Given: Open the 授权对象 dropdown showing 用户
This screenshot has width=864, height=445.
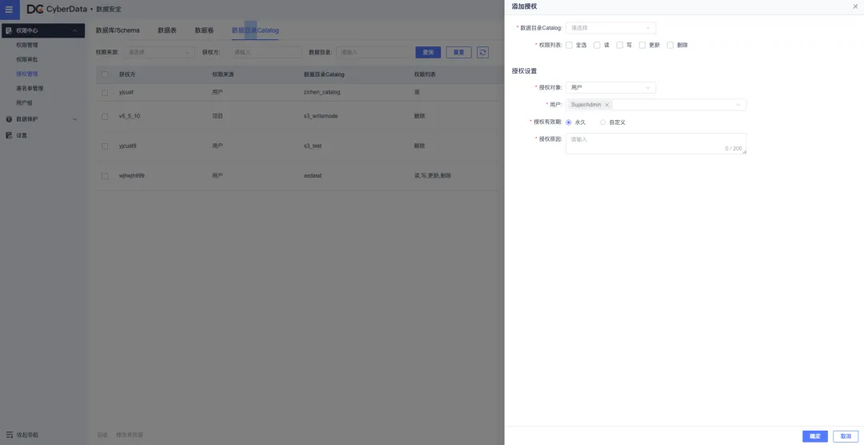Looking at the screenshot, I should (x=611, y=88).
